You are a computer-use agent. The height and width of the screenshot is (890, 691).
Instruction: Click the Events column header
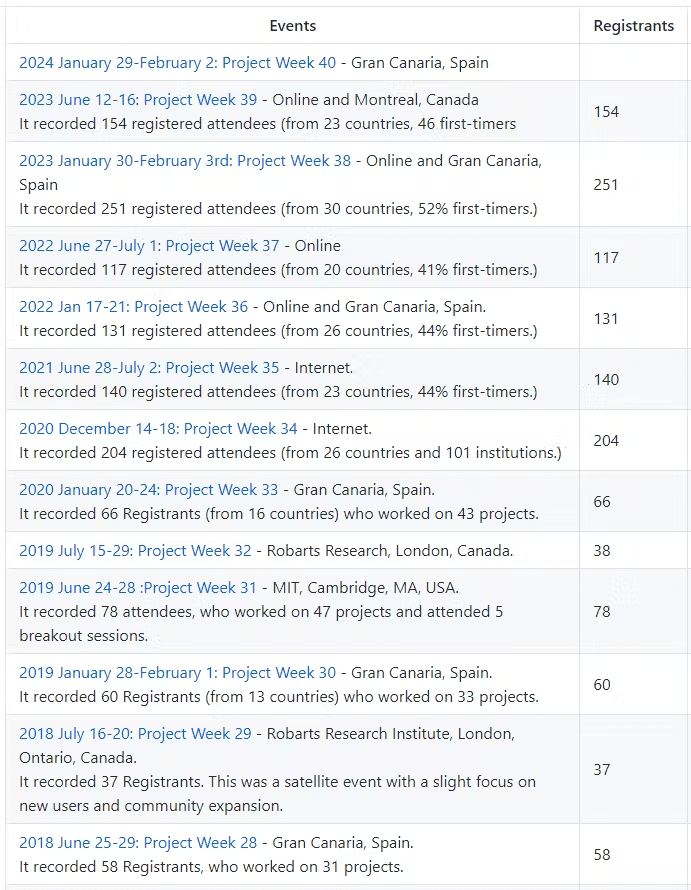(x=292, y=26)
